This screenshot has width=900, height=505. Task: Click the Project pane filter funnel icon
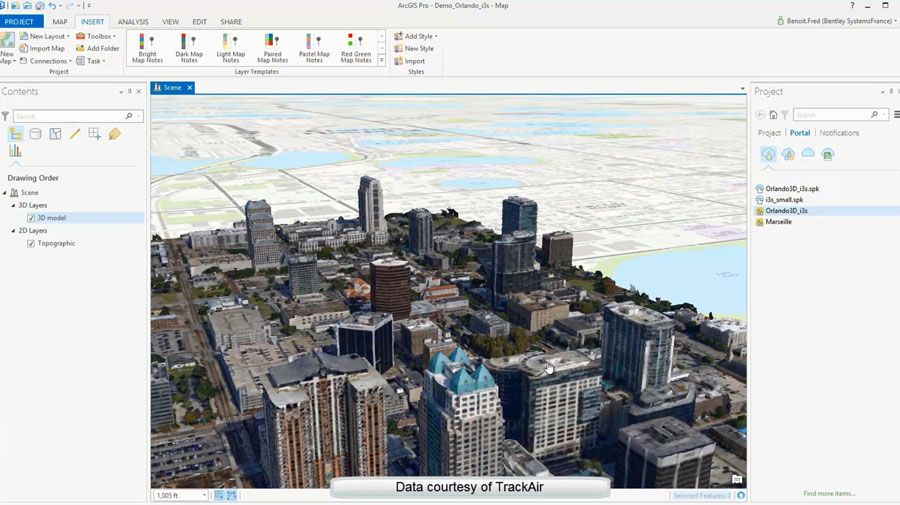click(785, 115)
